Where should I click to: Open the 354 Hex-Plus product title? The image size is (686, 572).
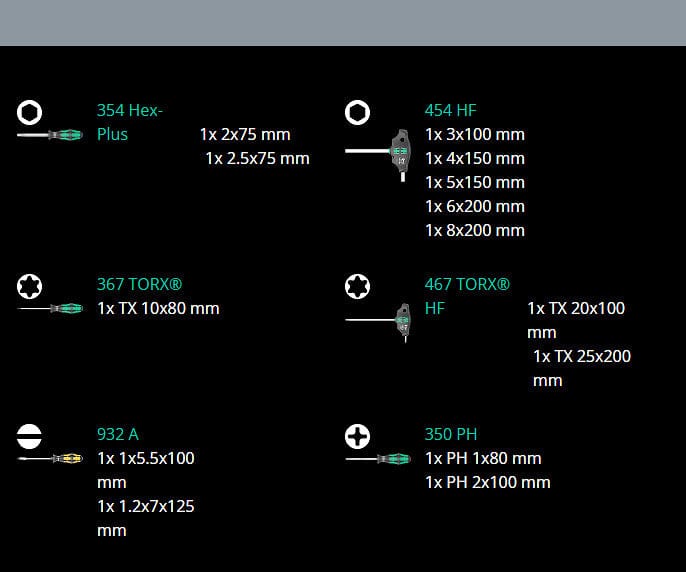click(129, 122)
